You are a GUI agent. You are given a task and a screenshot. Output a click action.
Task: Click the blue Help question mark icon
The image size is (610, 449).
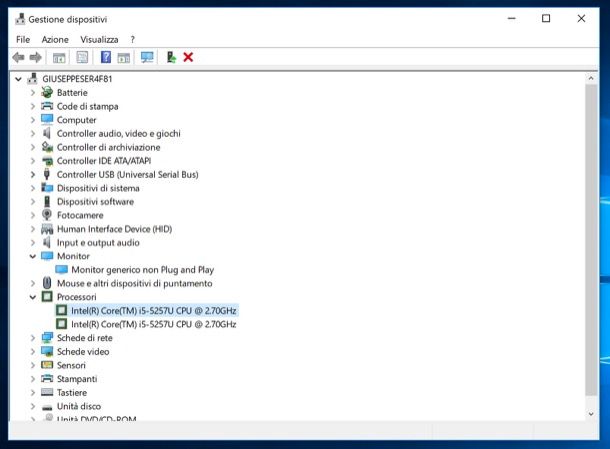click(106, 58)
